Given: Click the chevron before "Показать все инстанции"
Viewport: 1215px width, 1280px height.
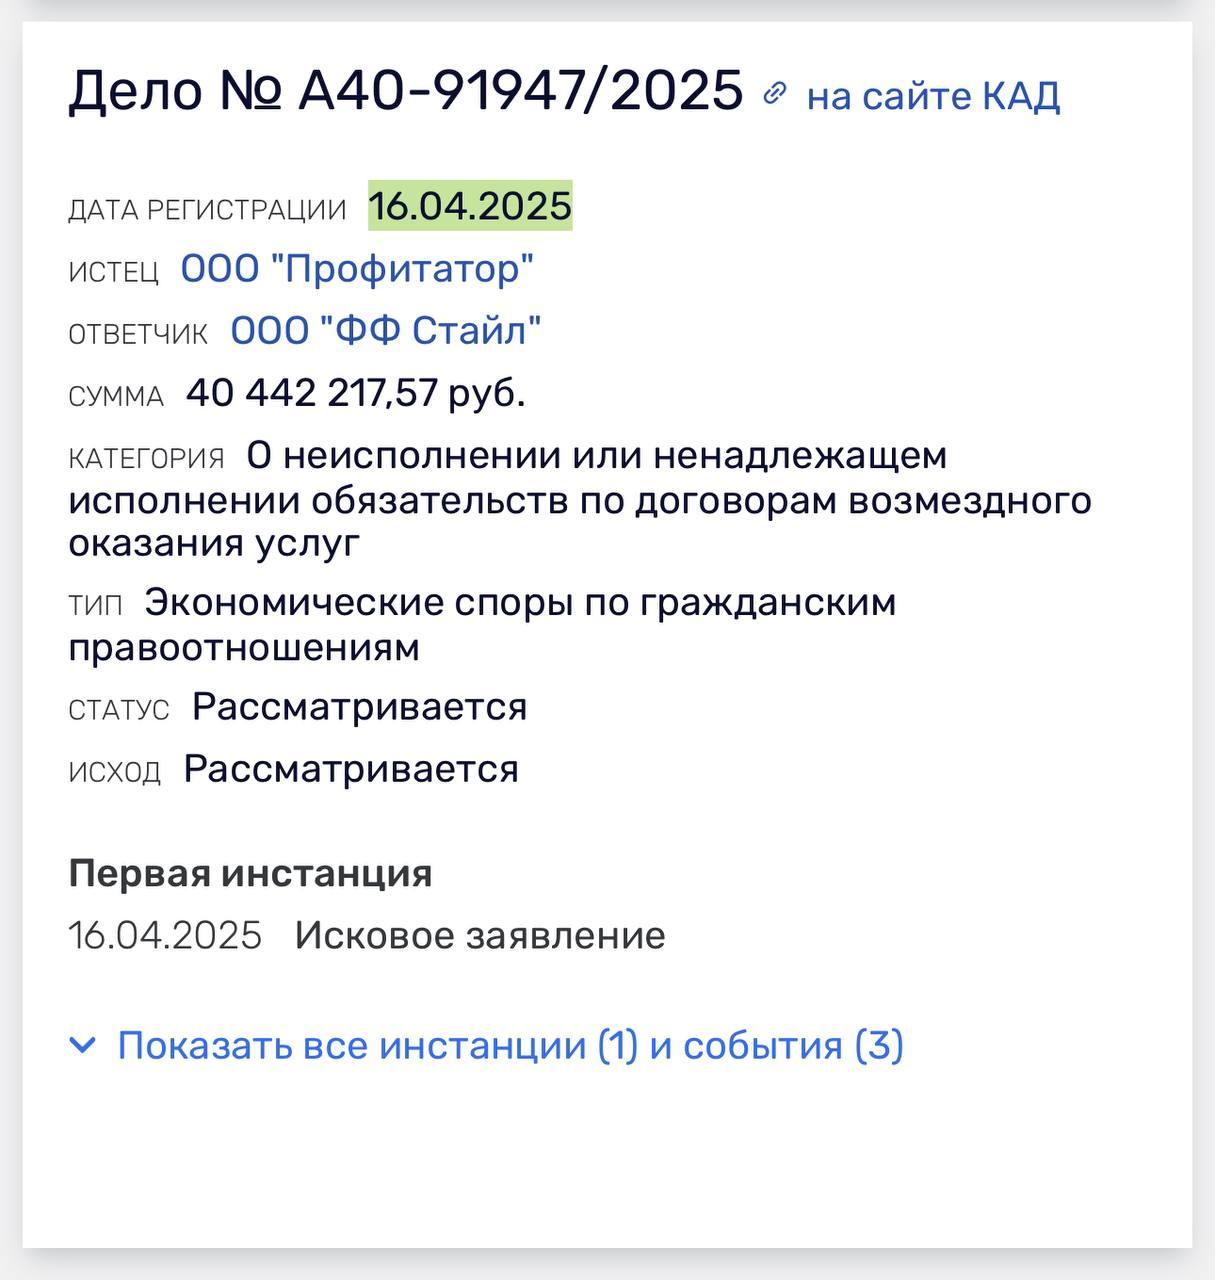Looking at the screenshot, I should tap(83, 1046).
